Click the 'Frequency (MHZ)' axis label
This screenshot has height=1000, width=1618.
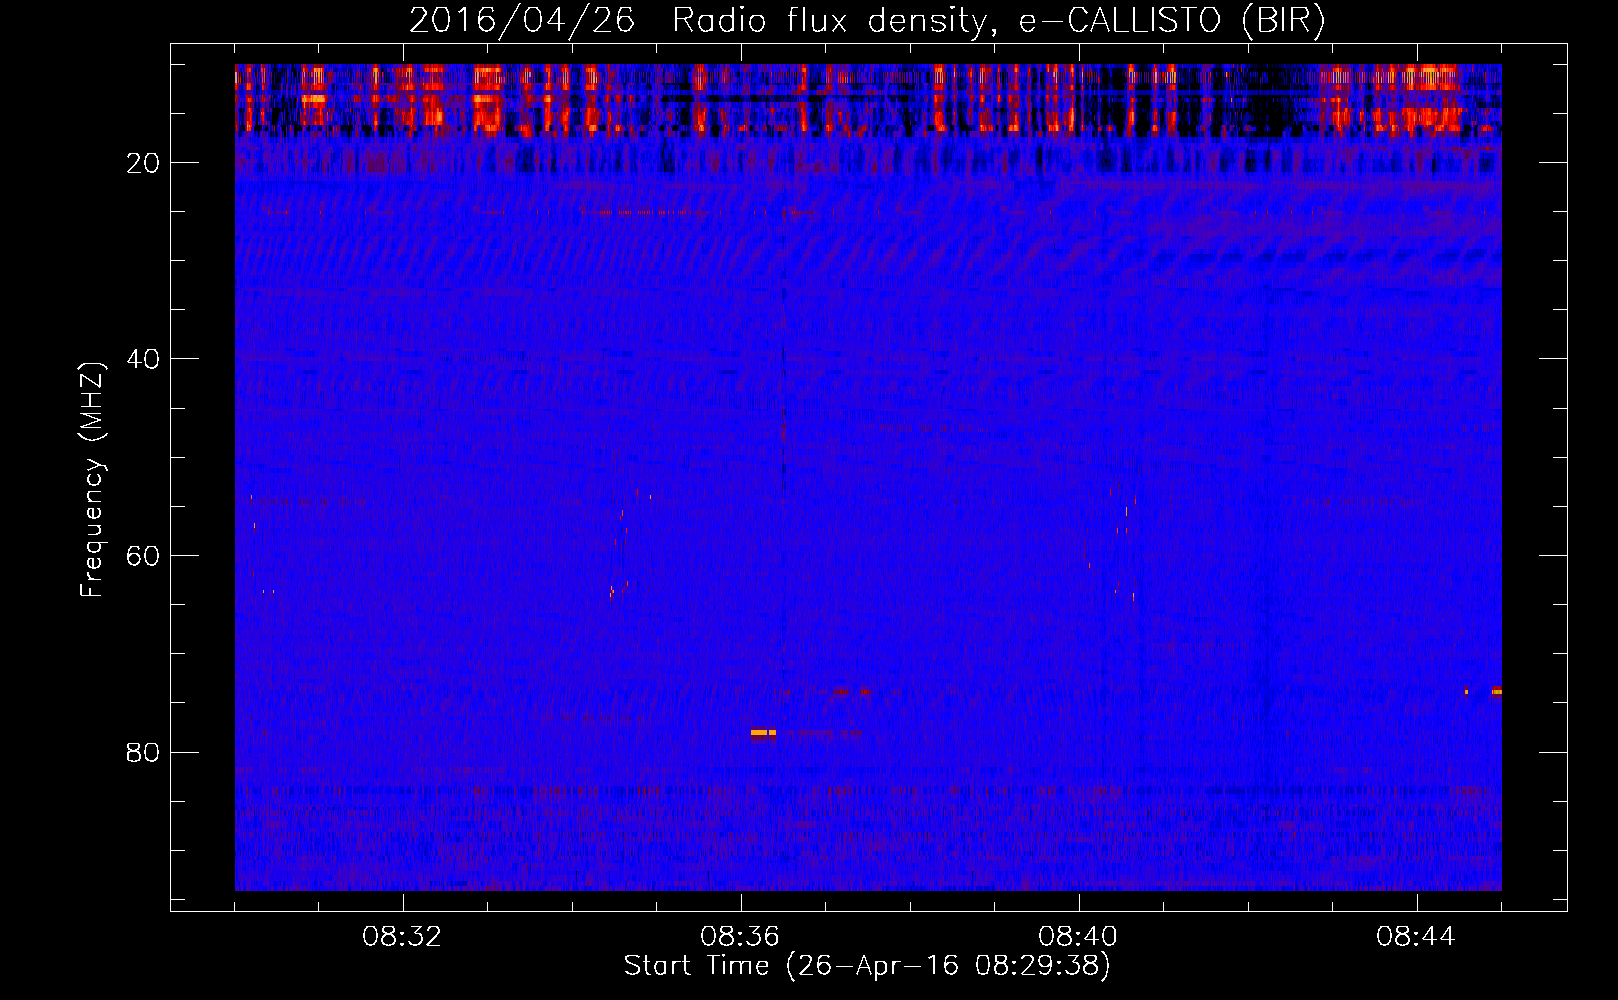tap(92, 480)
